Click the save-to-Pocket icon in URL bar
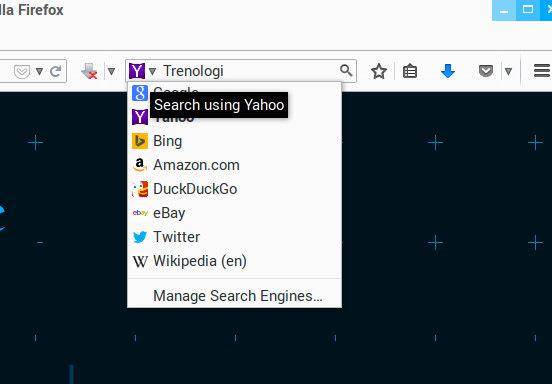Viewport: 552px width, 384px height. click(22, 72)
